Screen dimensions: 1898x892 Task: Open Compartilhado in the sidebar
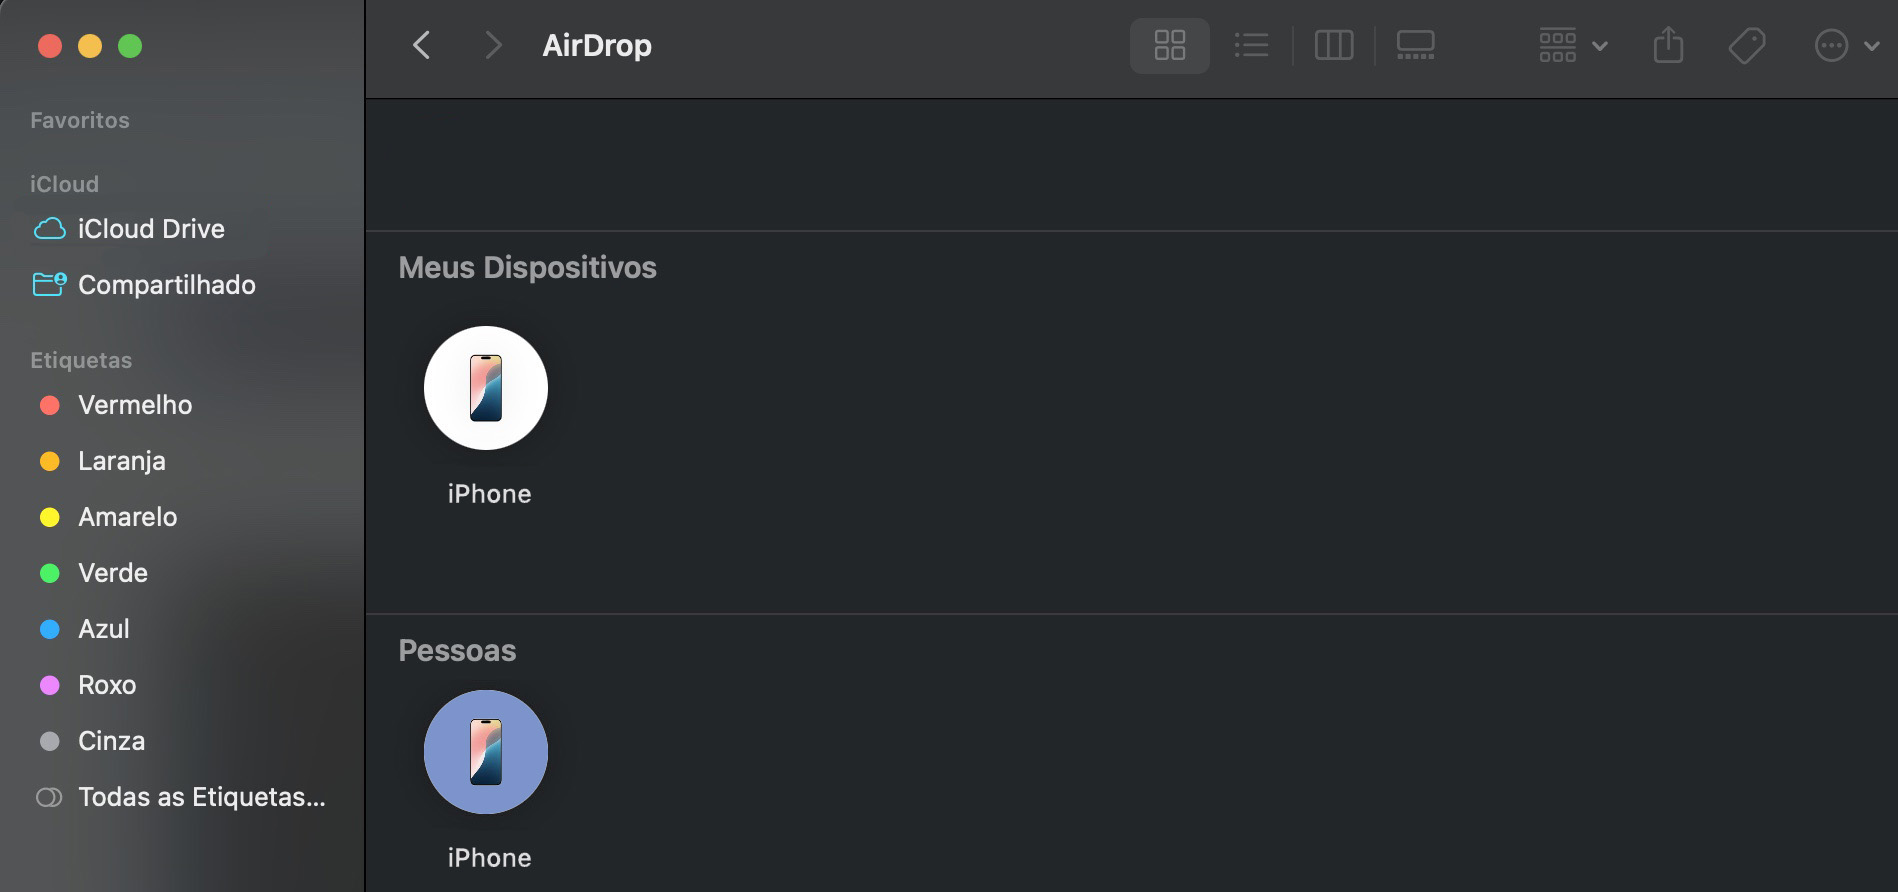pyautogui.click(x=166, y=284)
